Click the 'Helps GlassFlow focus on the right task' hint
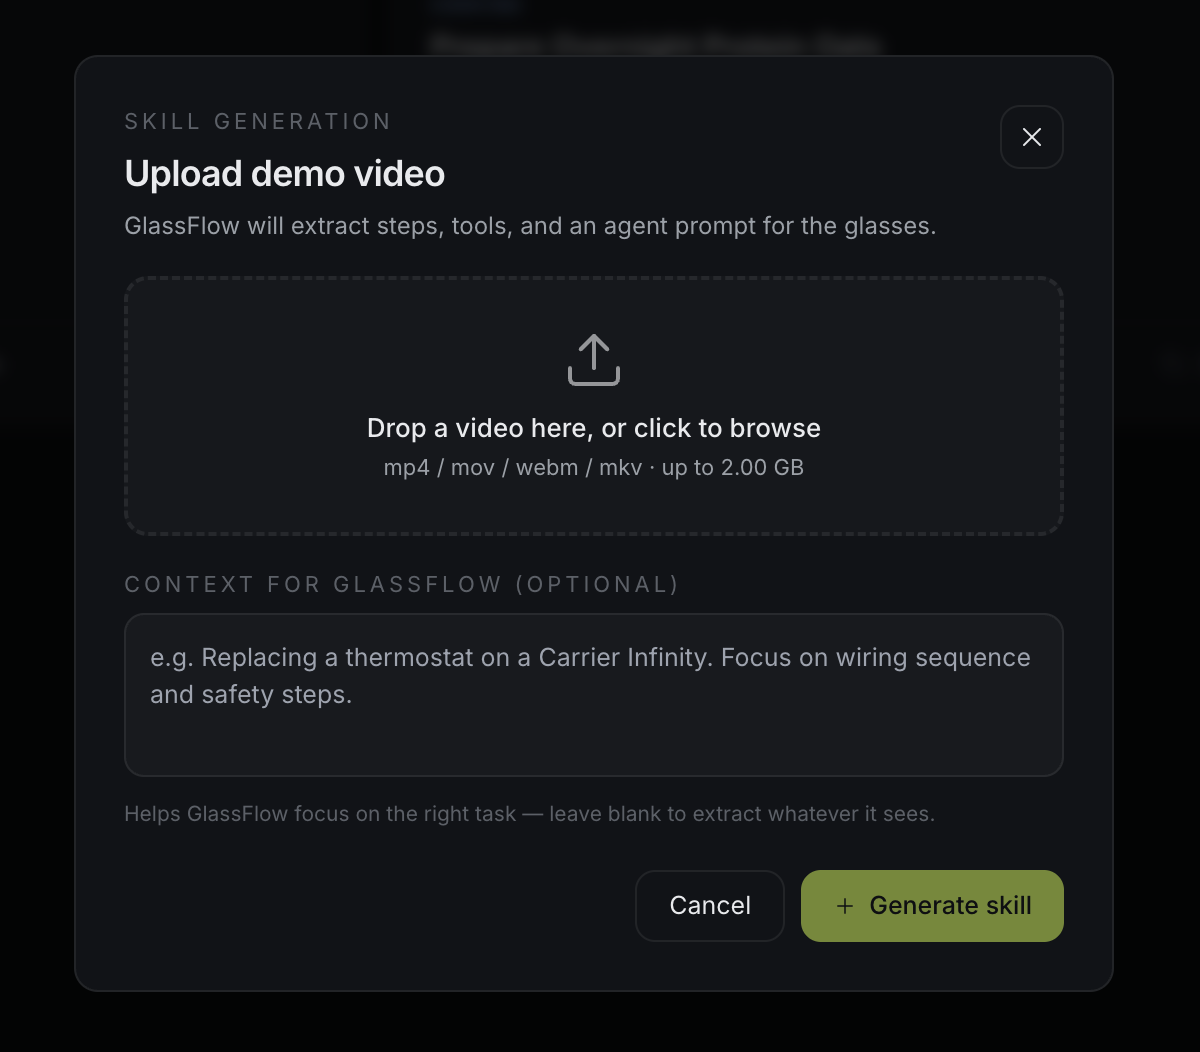 tap(530, 814)
